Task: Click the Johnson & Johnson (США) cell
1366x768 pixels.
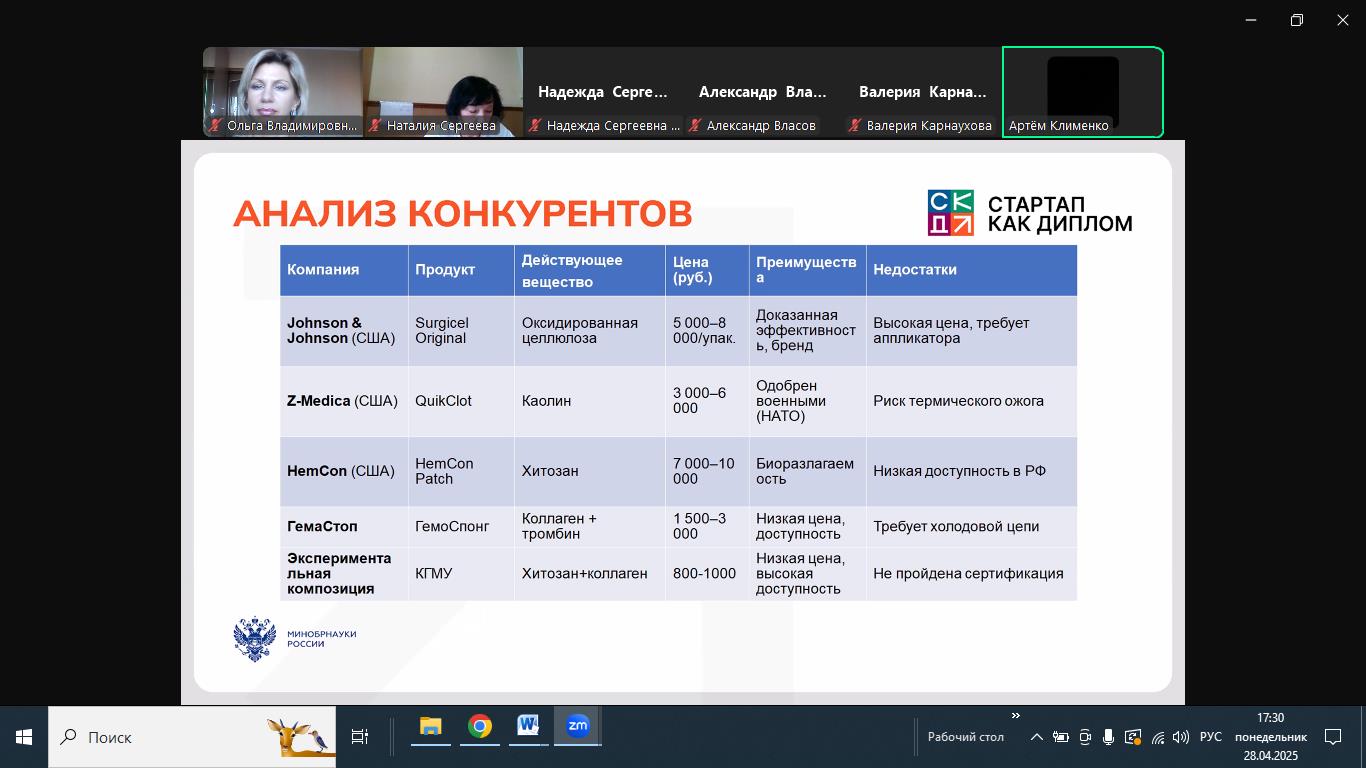Action: 344,331
